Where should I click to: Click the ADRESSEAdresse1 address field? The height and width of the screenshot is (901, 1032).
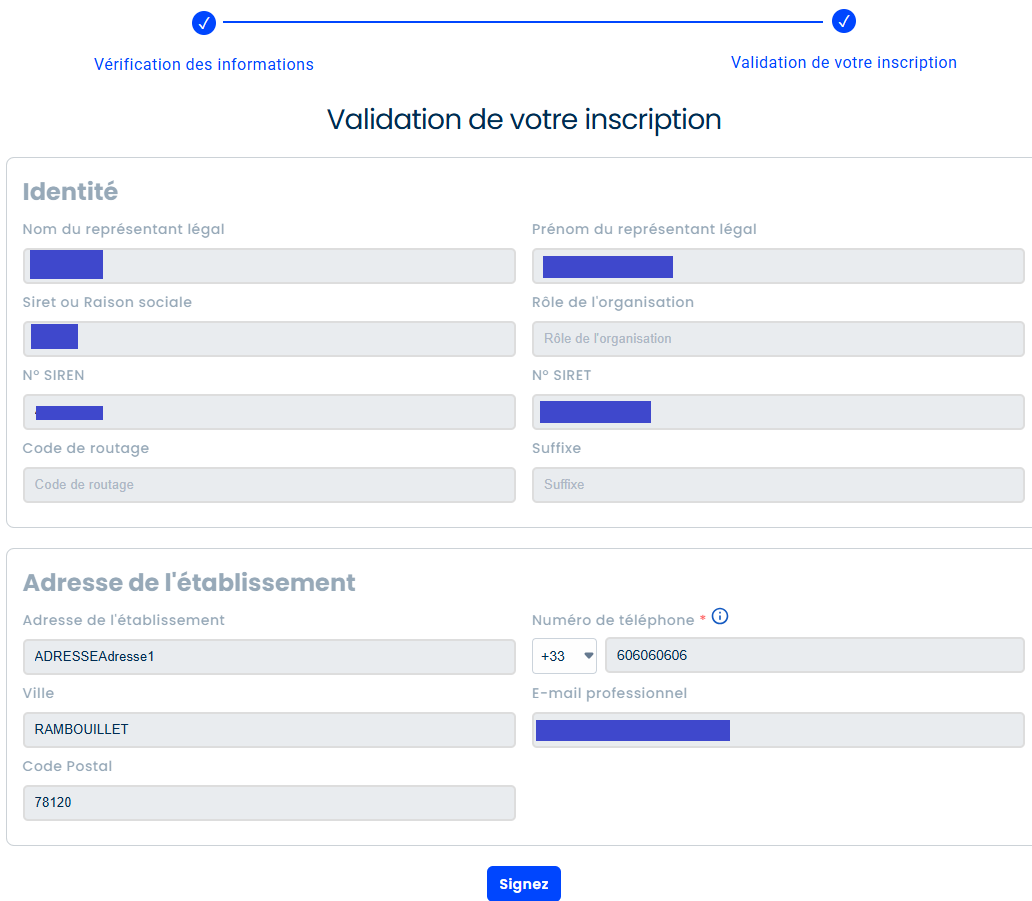[269, 657]
